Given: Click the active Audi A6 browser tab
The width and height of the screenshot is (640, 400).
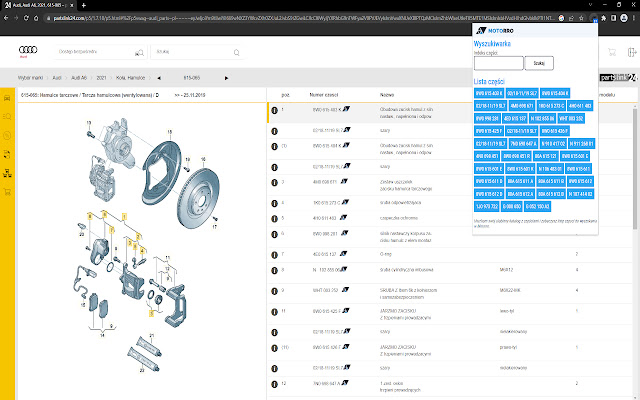Looking at the screenshot, I should pyautogui.click(x=40, y=5).
